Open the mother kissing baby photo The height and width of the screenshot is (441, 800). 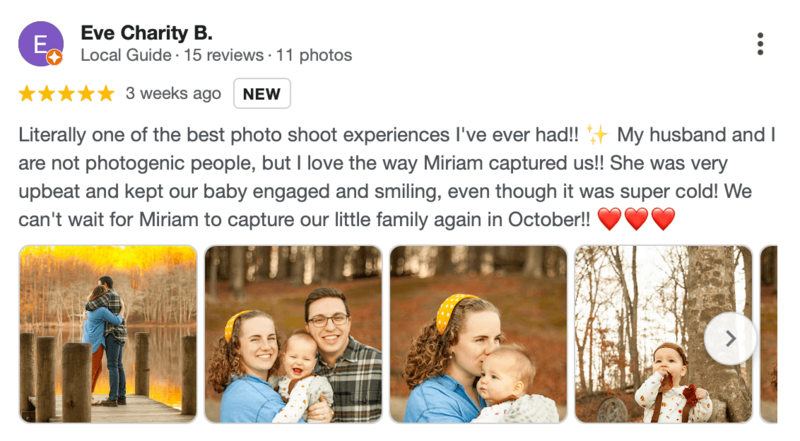(x=478, y=334)
